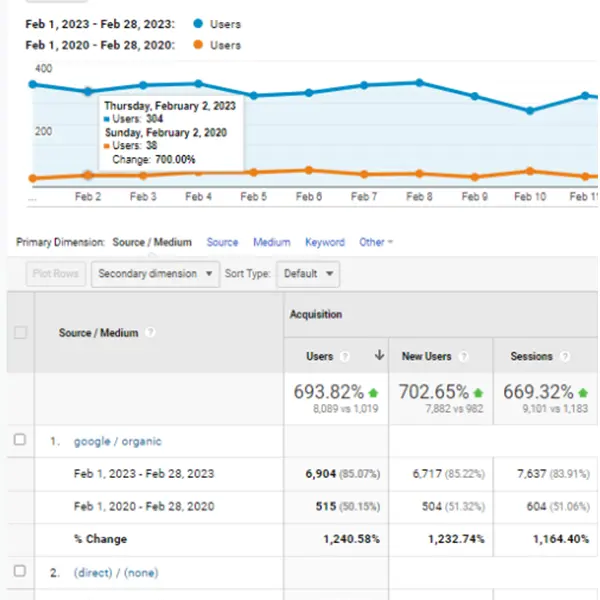Click the Acquisition column group header
The height and width of the screenshot is (600, 600).
pos(316,314)
